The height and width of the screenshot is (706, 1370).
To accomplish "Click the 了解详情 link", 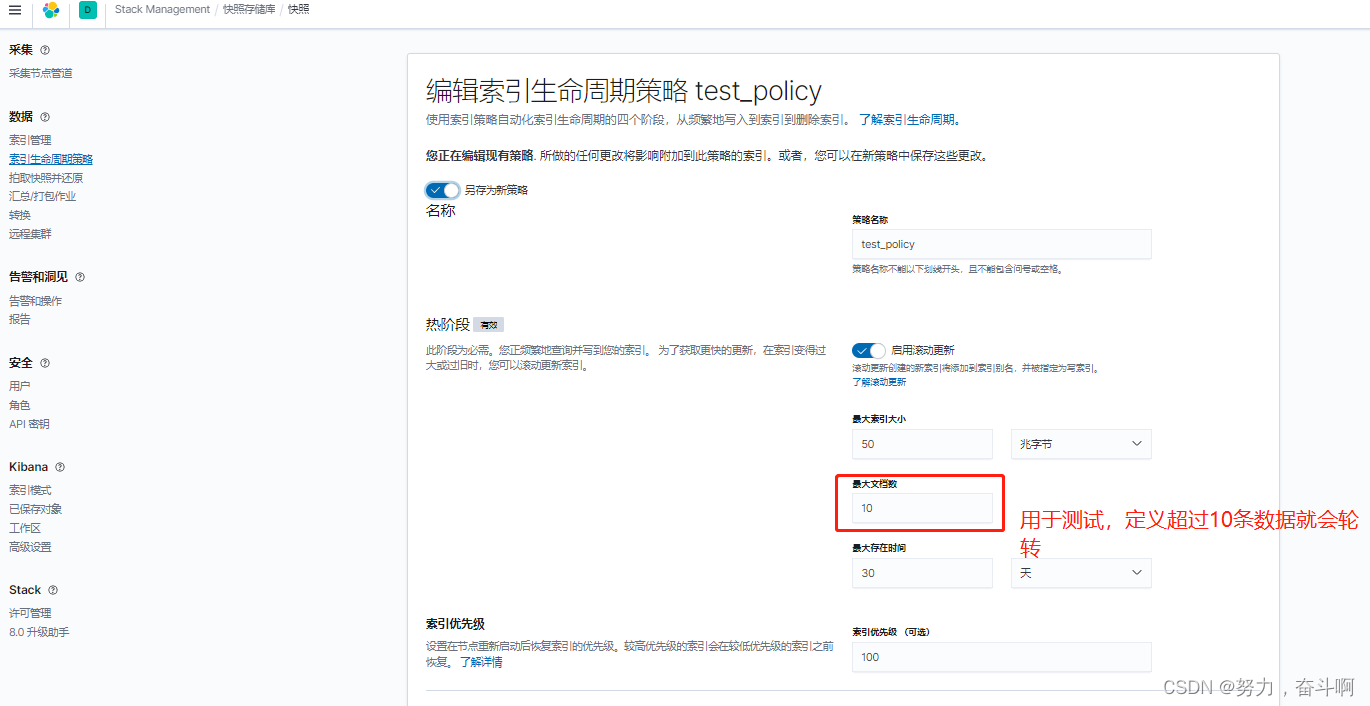I will tap(481, 662).
